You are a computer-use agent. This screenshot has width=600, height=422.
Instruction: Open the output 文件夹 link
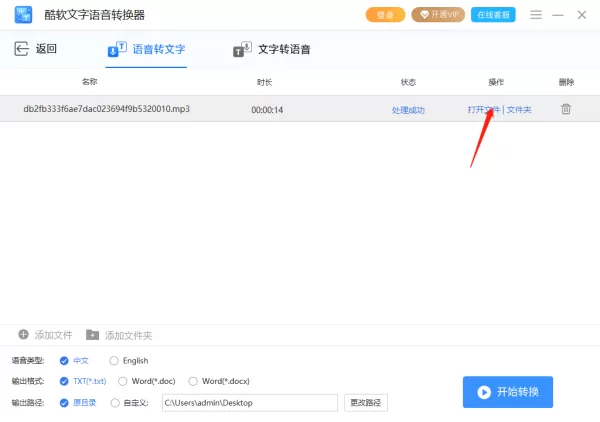click(x=519, y=110)
